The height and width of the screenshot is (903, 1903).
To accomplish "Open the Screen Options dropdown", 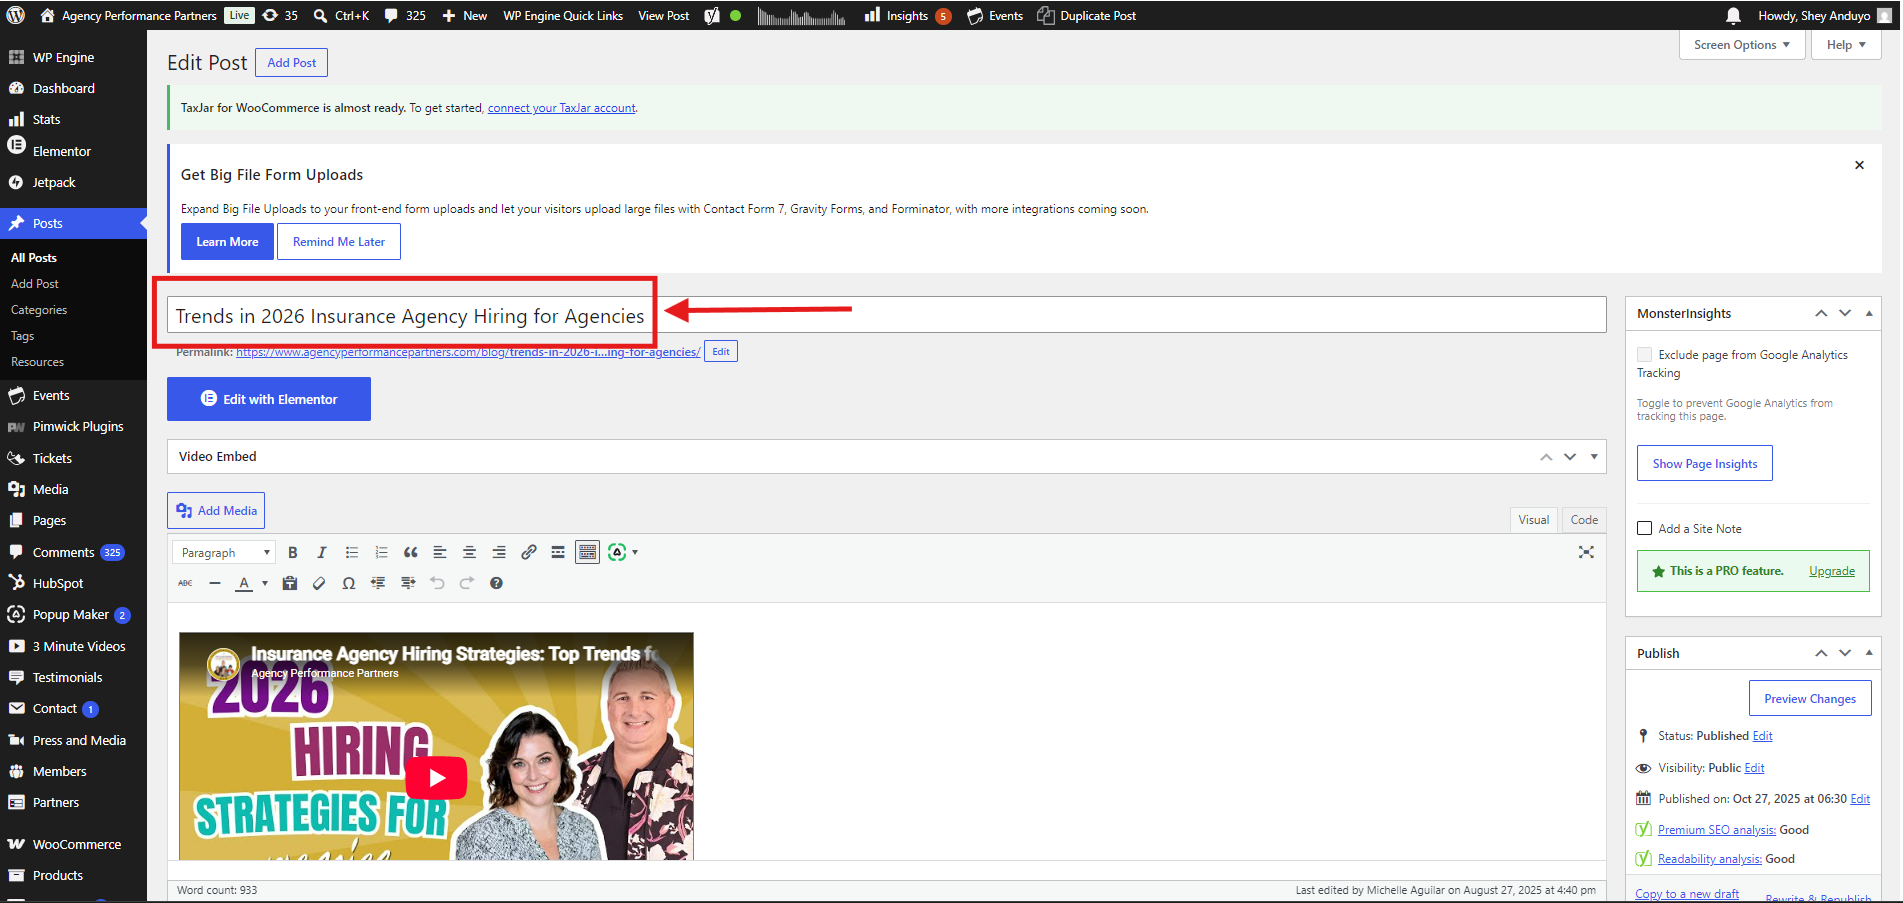I will coord(1742,45).
